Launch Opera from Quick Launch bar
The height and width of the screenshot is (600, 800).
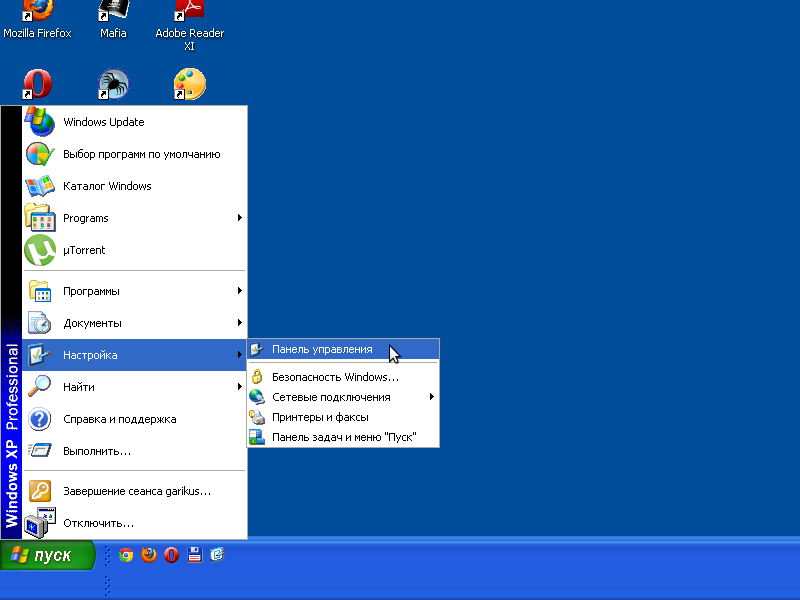(x=171, y=555)
